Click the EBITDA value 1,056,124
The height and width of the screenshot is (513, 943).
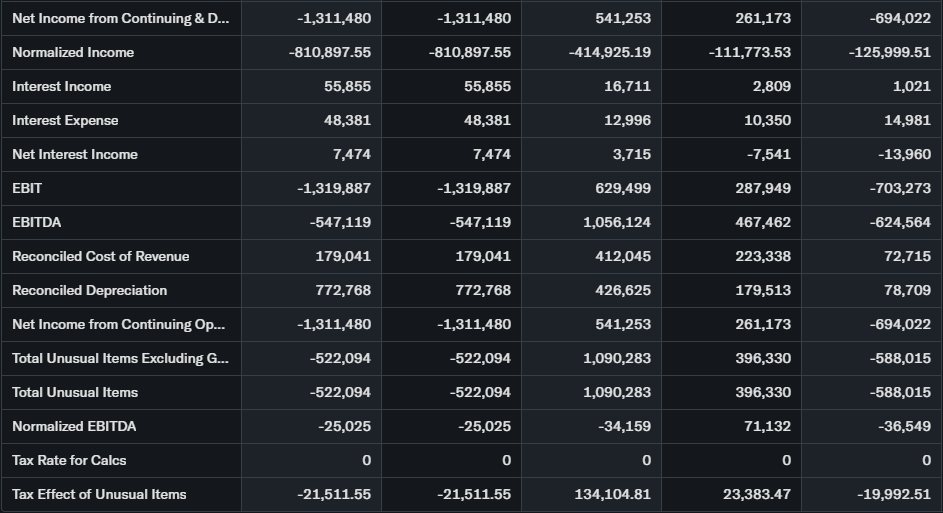(617, 222)
